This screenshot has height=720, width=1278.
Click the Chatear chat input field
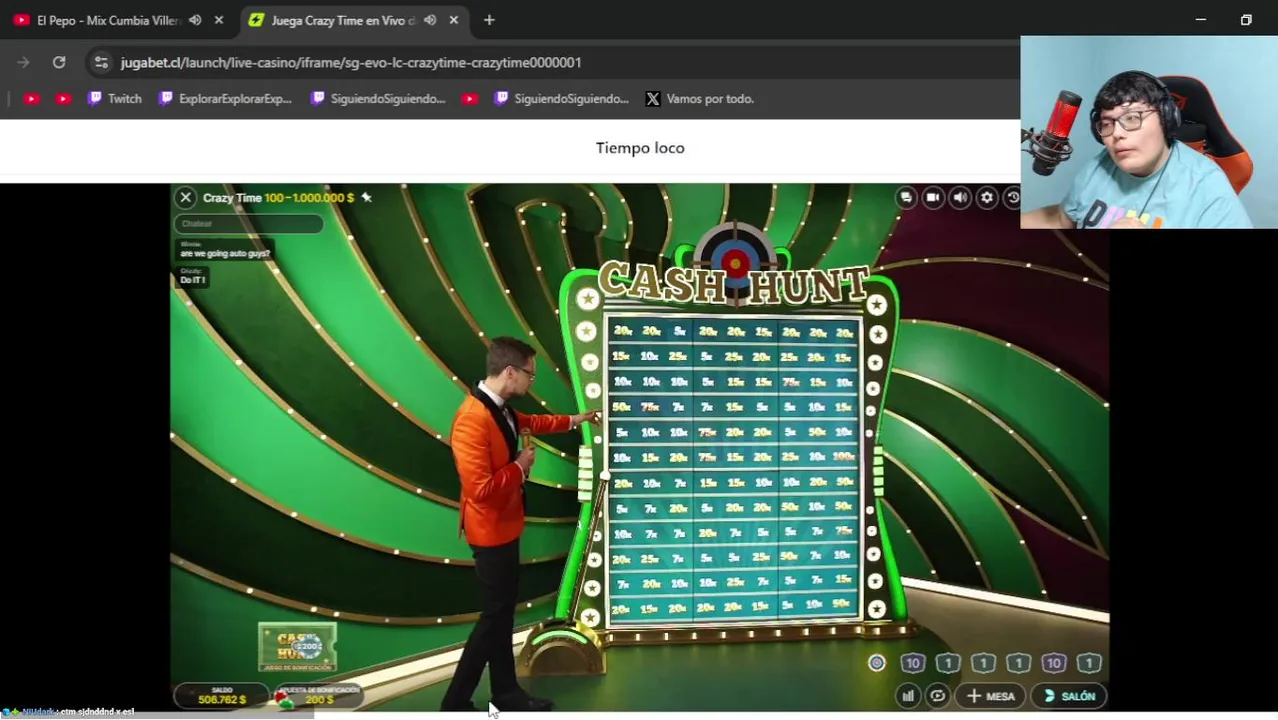click(248, 224)
